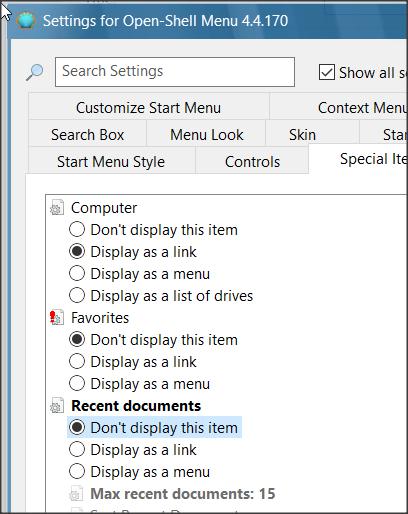408x514 pixels.
Task: Select Computer: Display as a list of drives
Action: pos(161,296)
